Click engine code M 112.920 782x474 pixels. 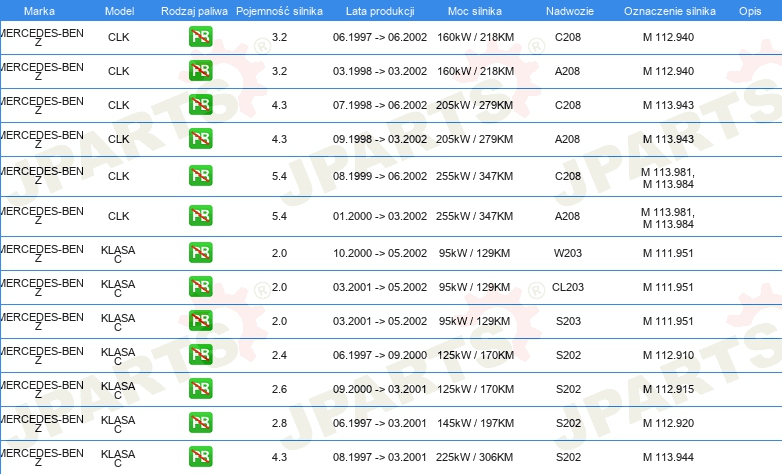(668, 423)
